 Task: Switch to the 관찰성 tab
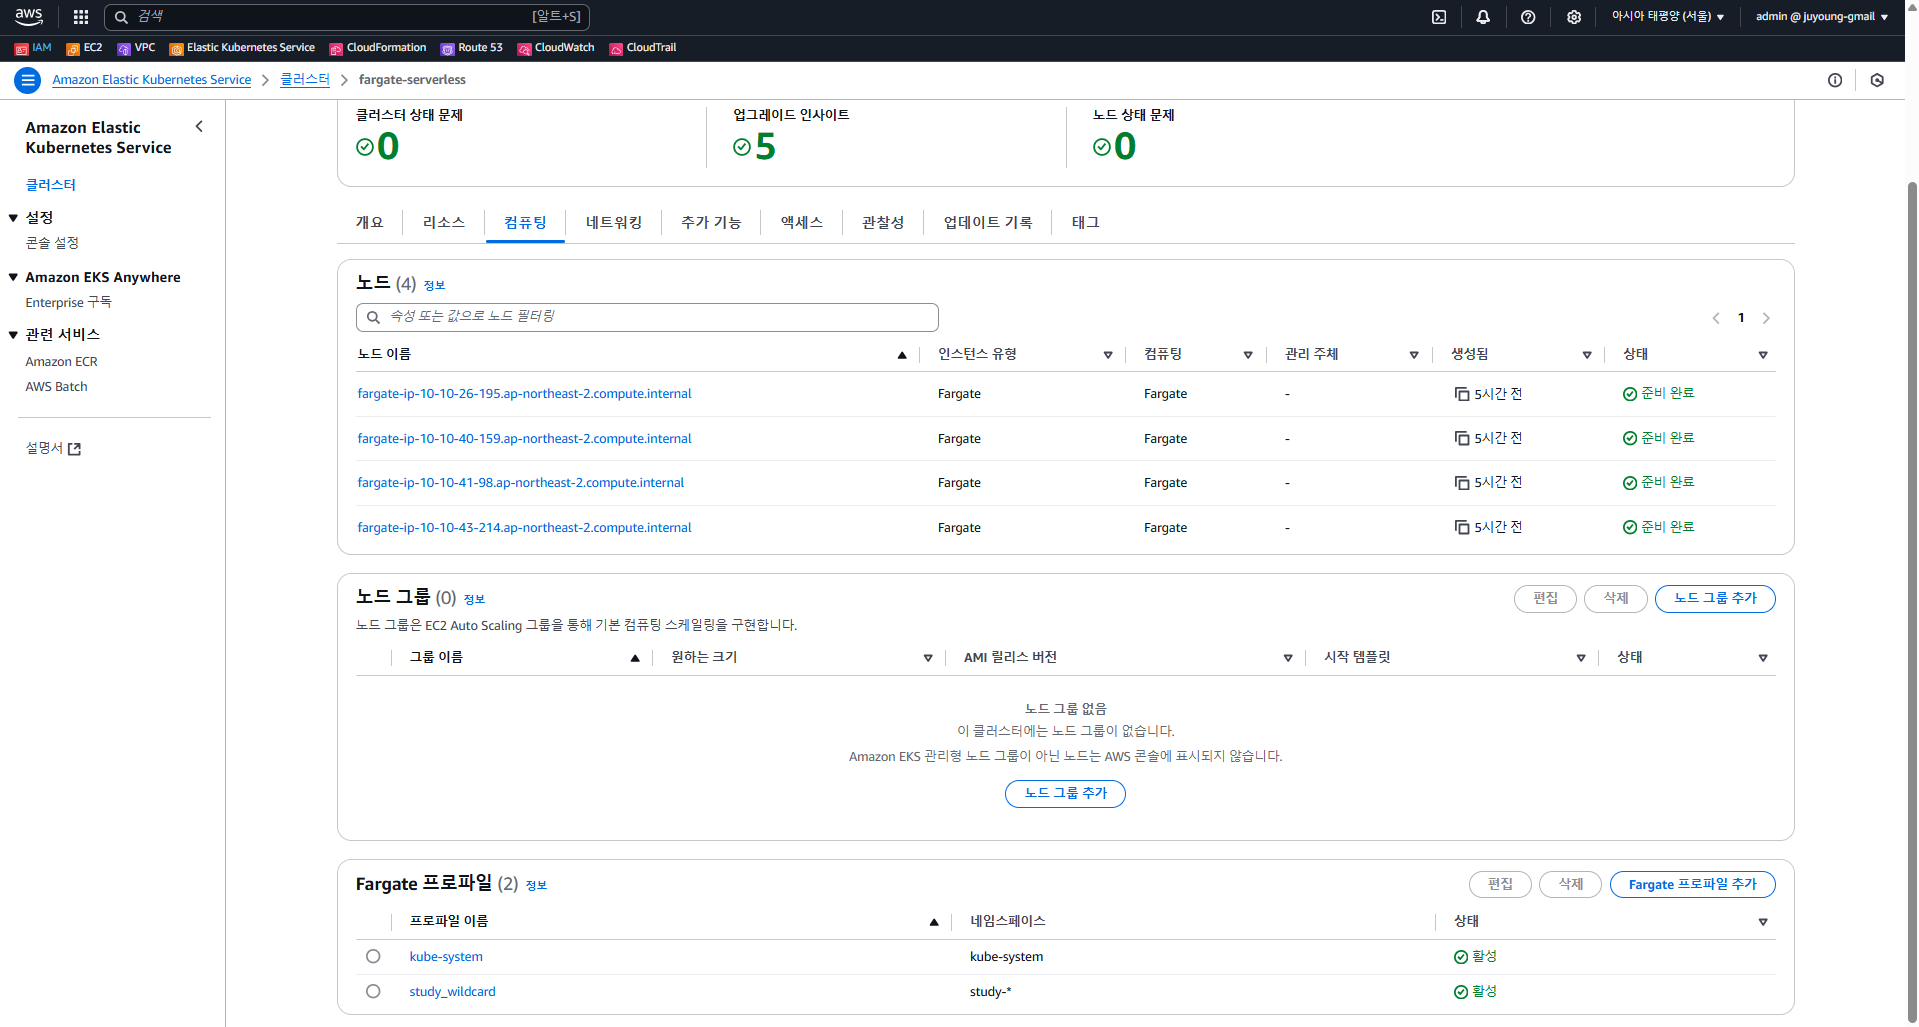[x=883, y=223]
